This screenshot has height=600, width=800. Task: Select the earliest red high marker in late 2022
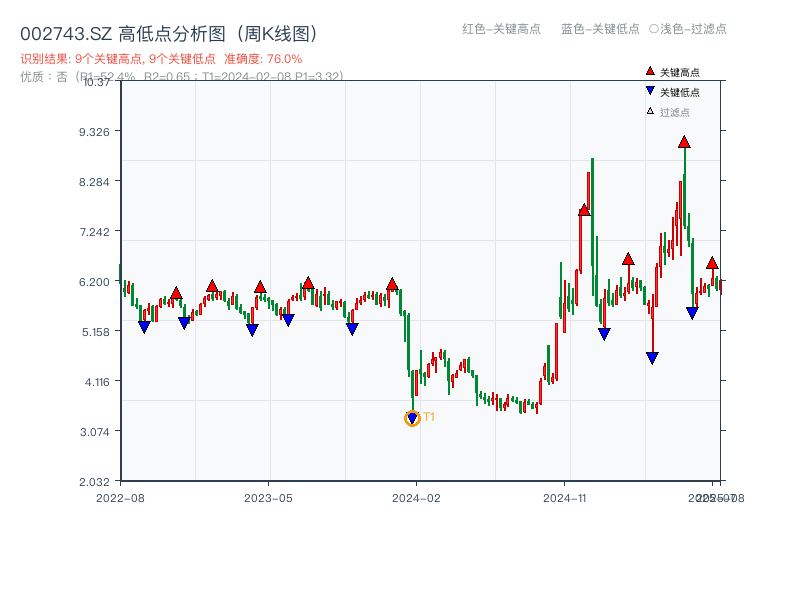tap(176, 293)
